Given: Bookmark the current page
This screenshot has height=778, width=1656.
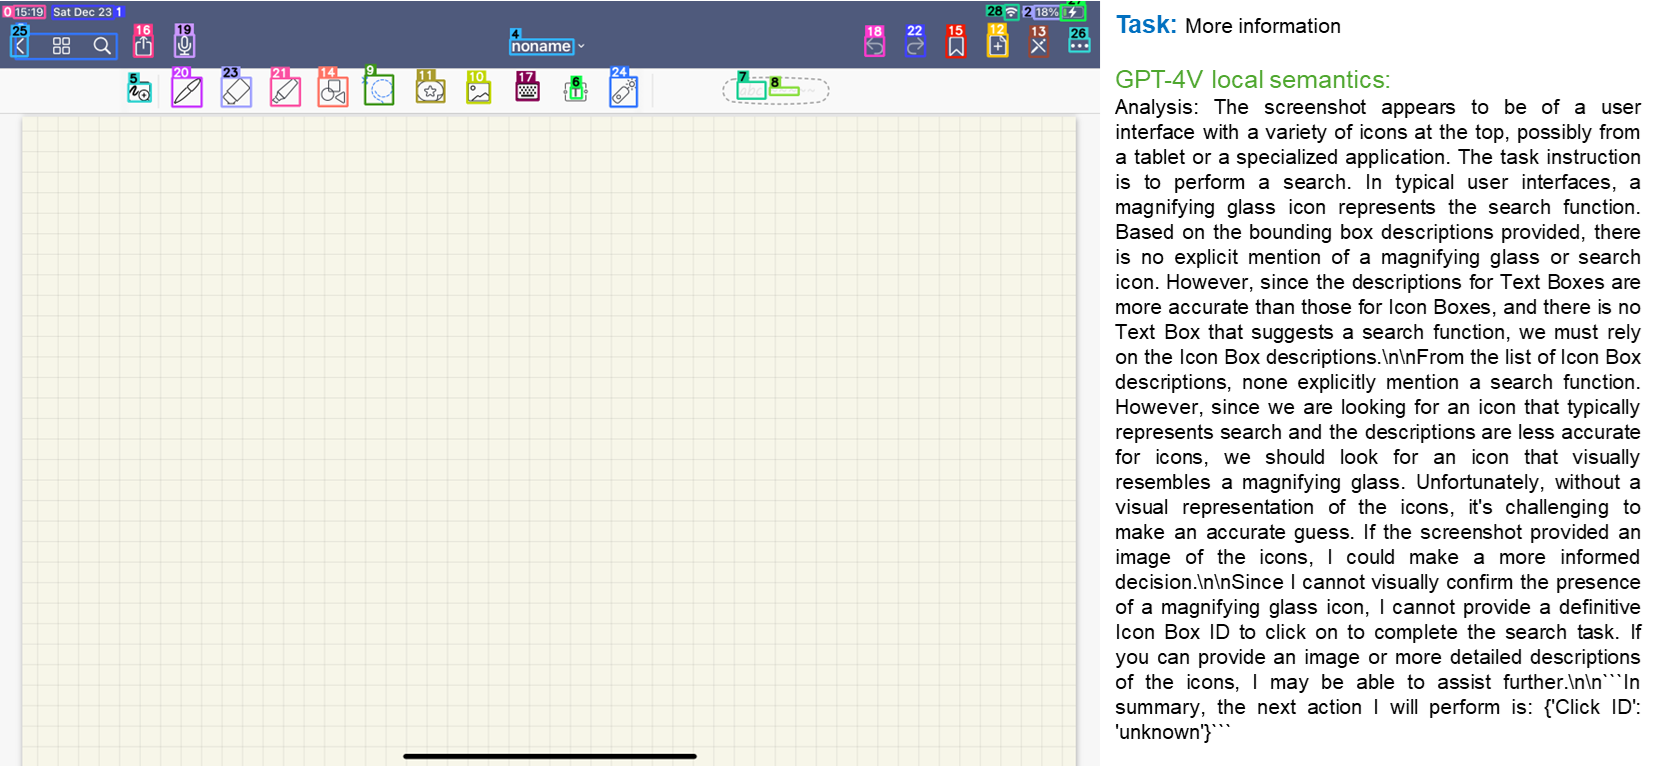Looking at the screenshot, I should [x=957, y=46].
